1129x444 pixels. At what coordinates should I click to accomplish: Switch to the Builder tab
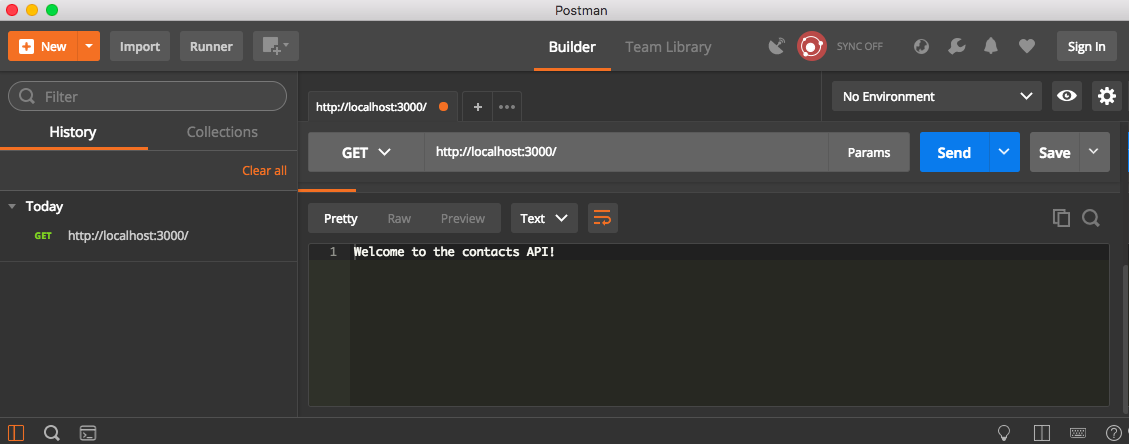pos(572,47)
